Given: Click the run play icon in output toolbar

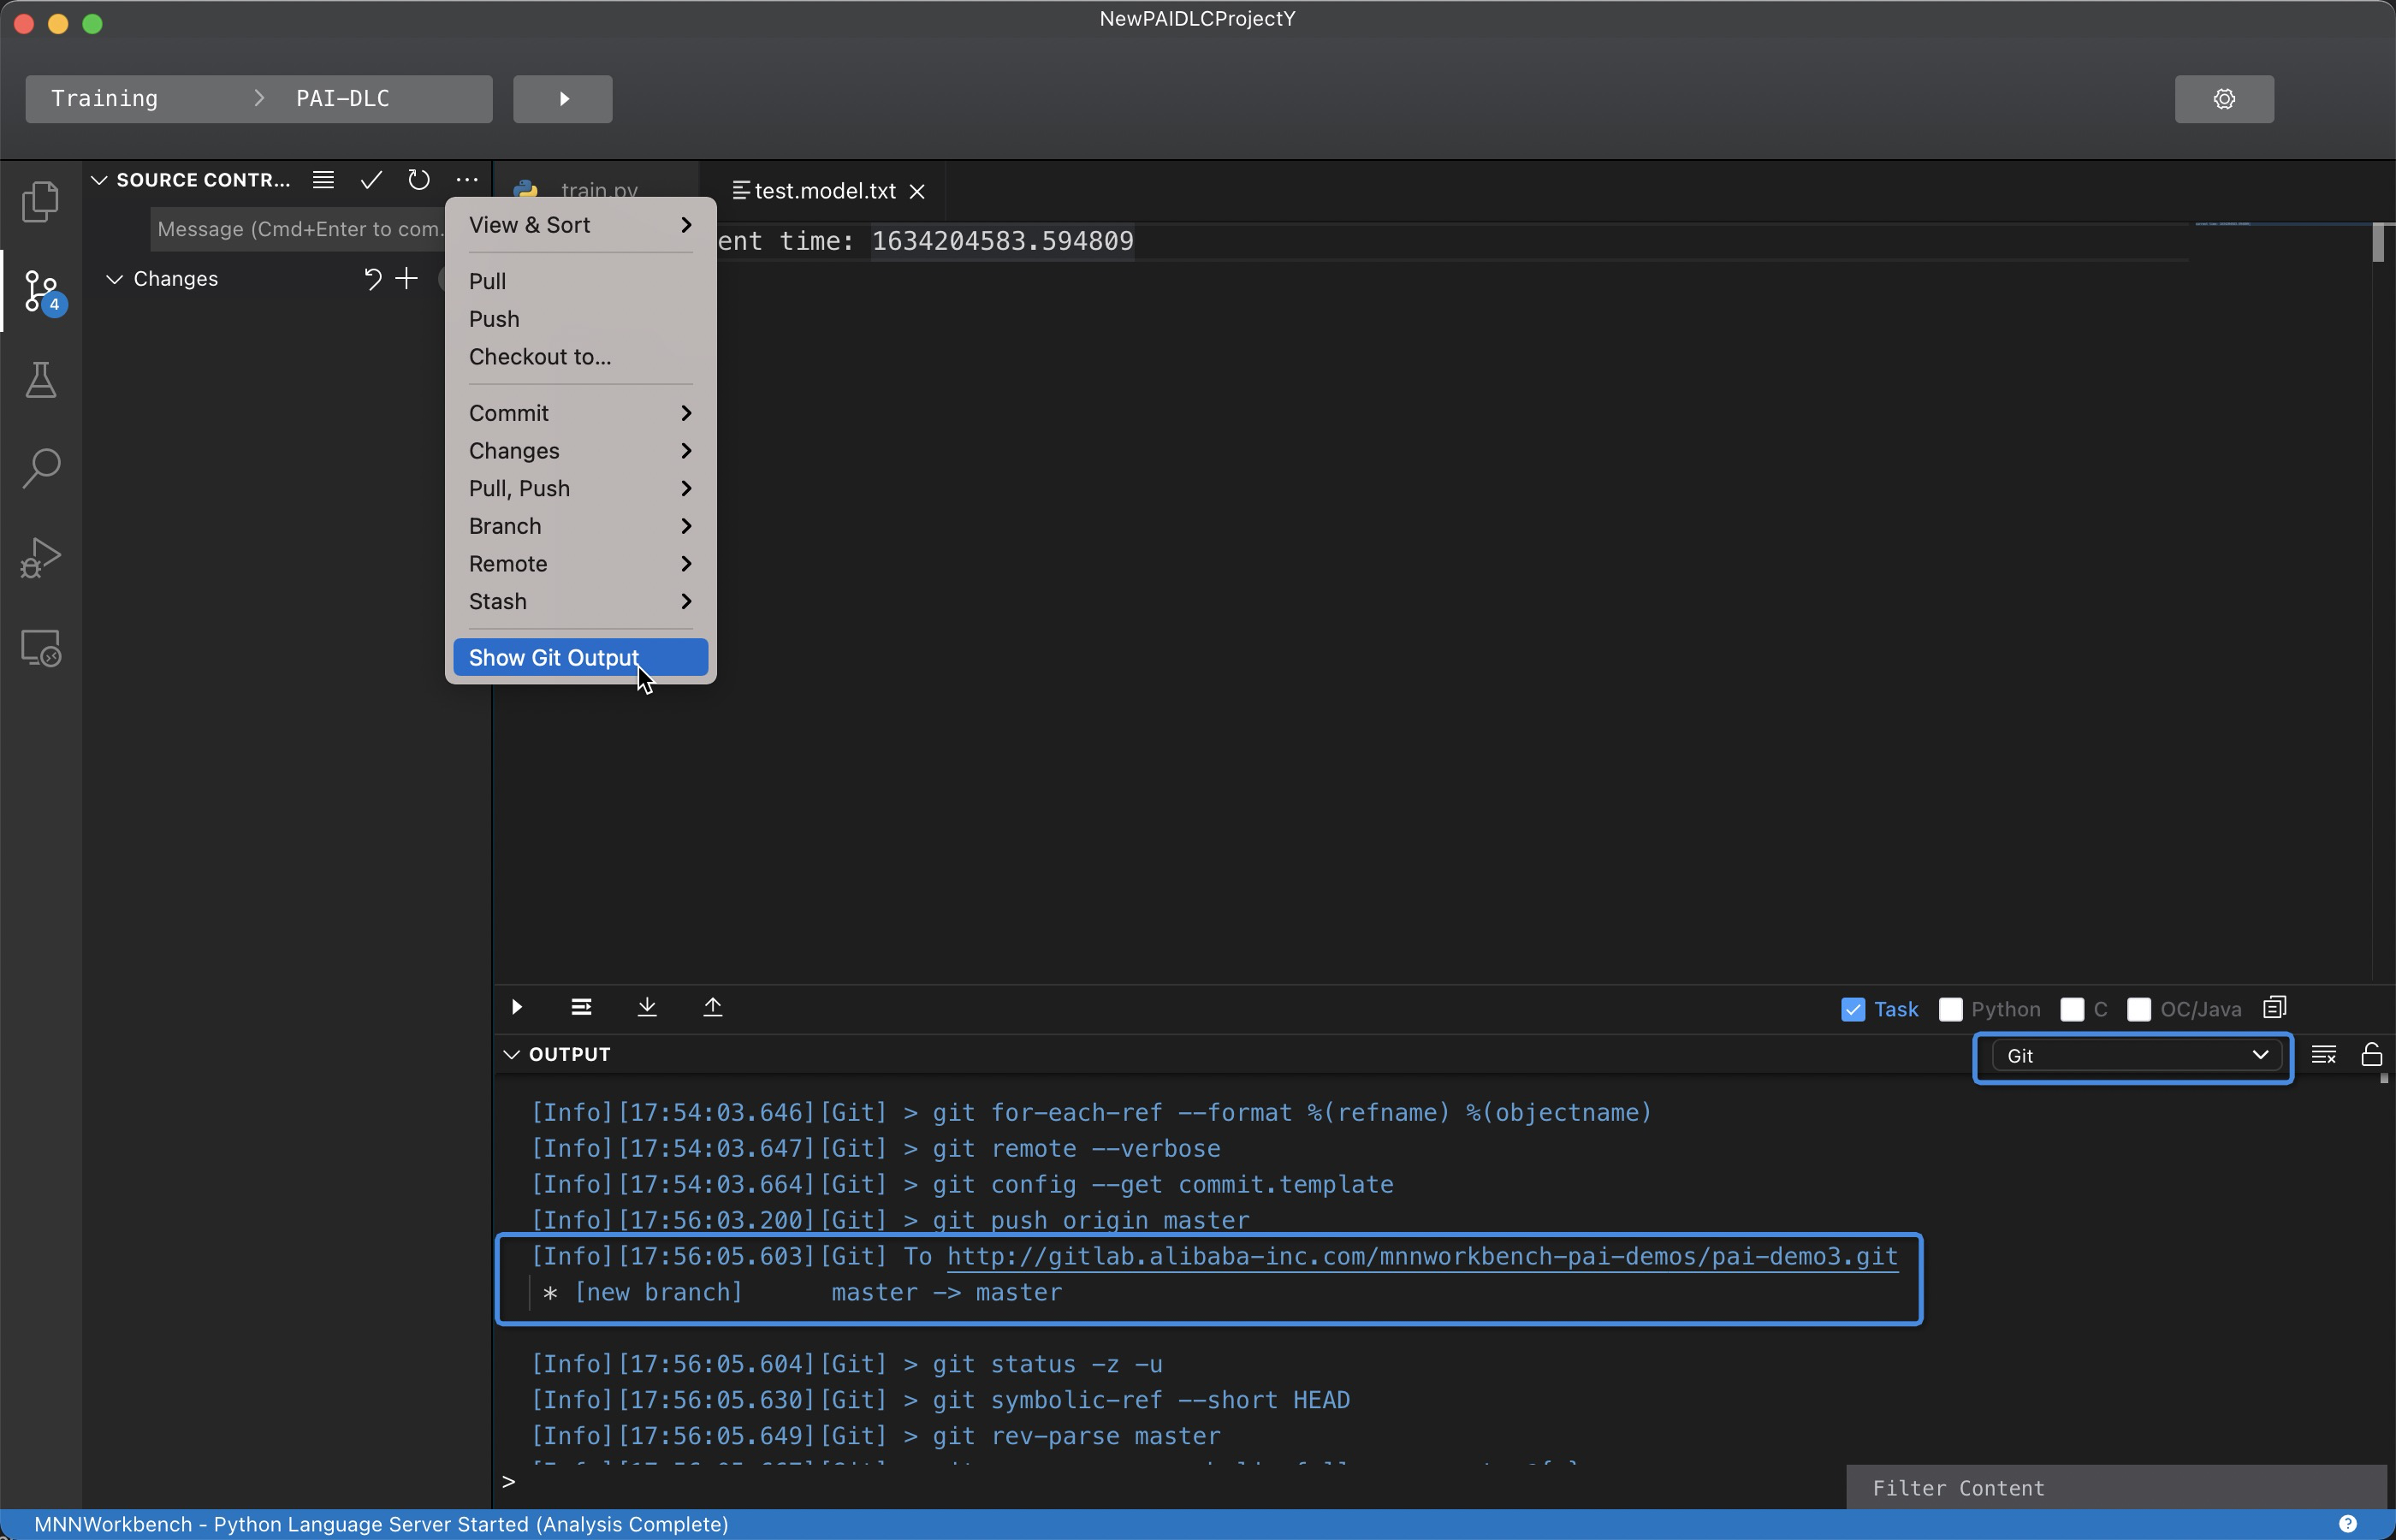Looking at the screenshot, I should [x=516, y=1007].
